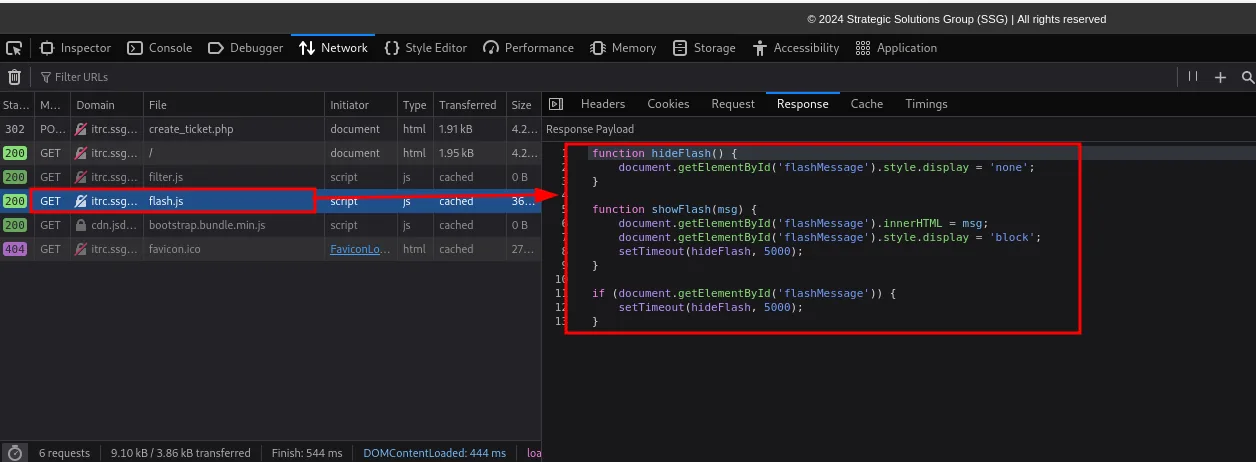Open the FaviconLoader initiator link
Image resolution: width=1256 pixels, height=462 pixels.
click(x=360, y=249)
